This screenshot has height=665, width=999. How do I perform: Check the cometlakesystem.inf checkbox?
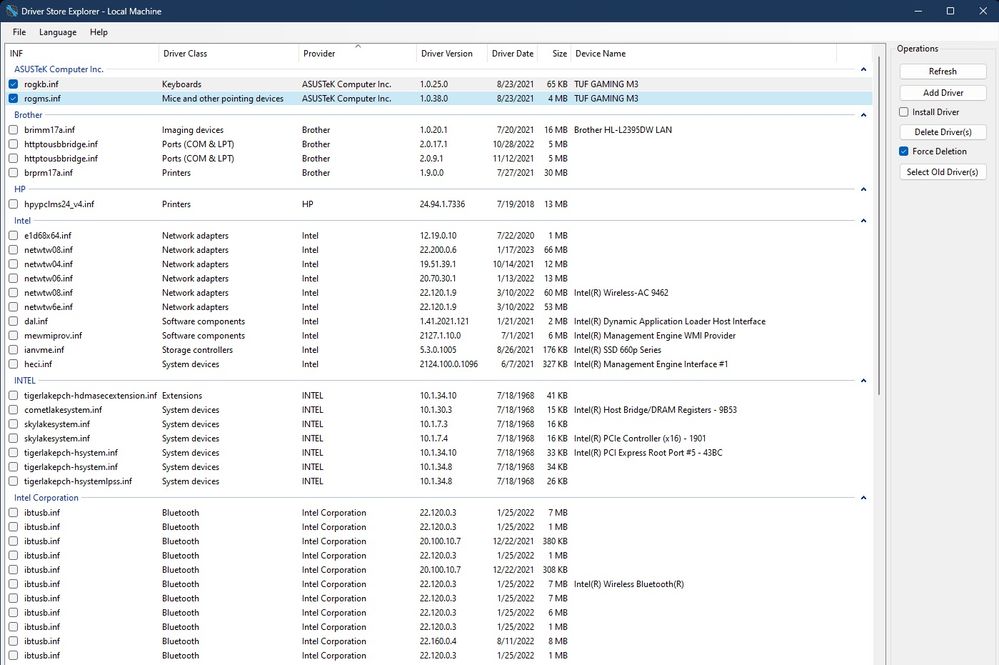13,410
